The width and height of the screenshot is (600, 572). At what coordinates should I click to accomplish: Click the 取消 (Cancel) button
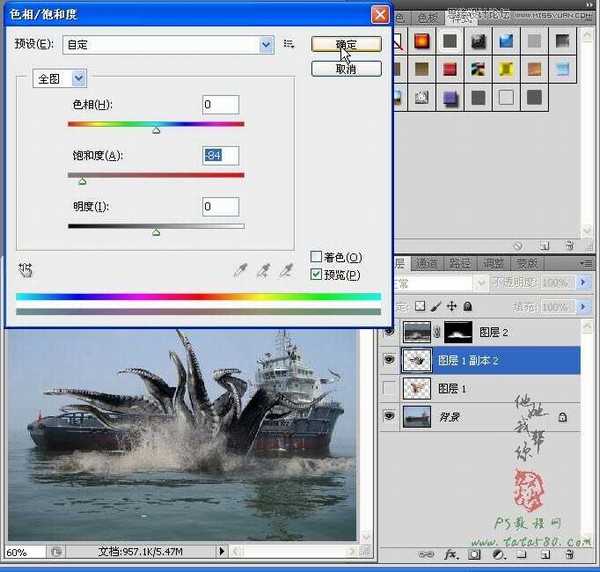(346, 69)
